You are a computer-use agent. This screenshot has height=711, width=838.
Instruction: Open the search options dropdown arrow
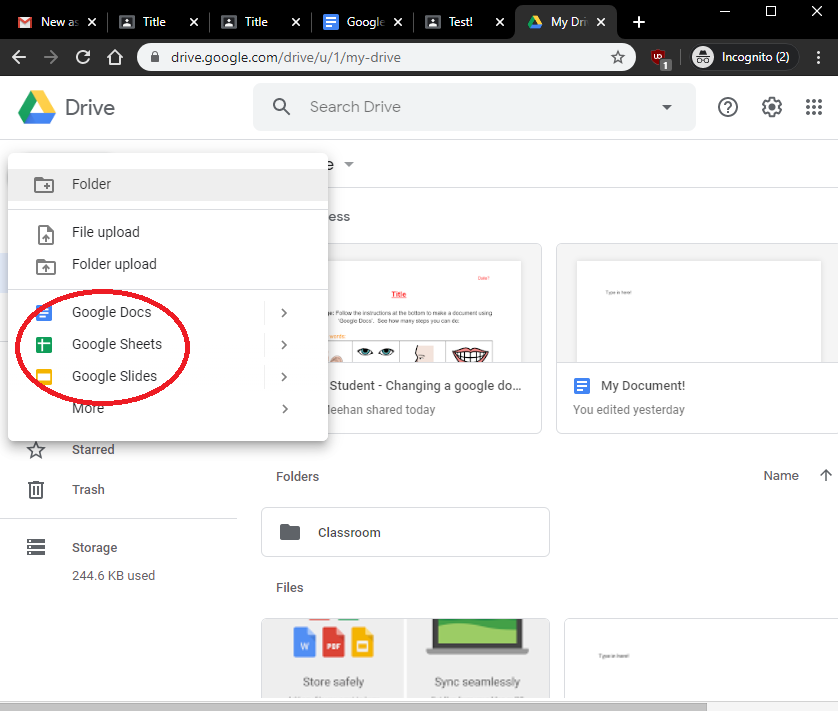click(x=666, y=107)
